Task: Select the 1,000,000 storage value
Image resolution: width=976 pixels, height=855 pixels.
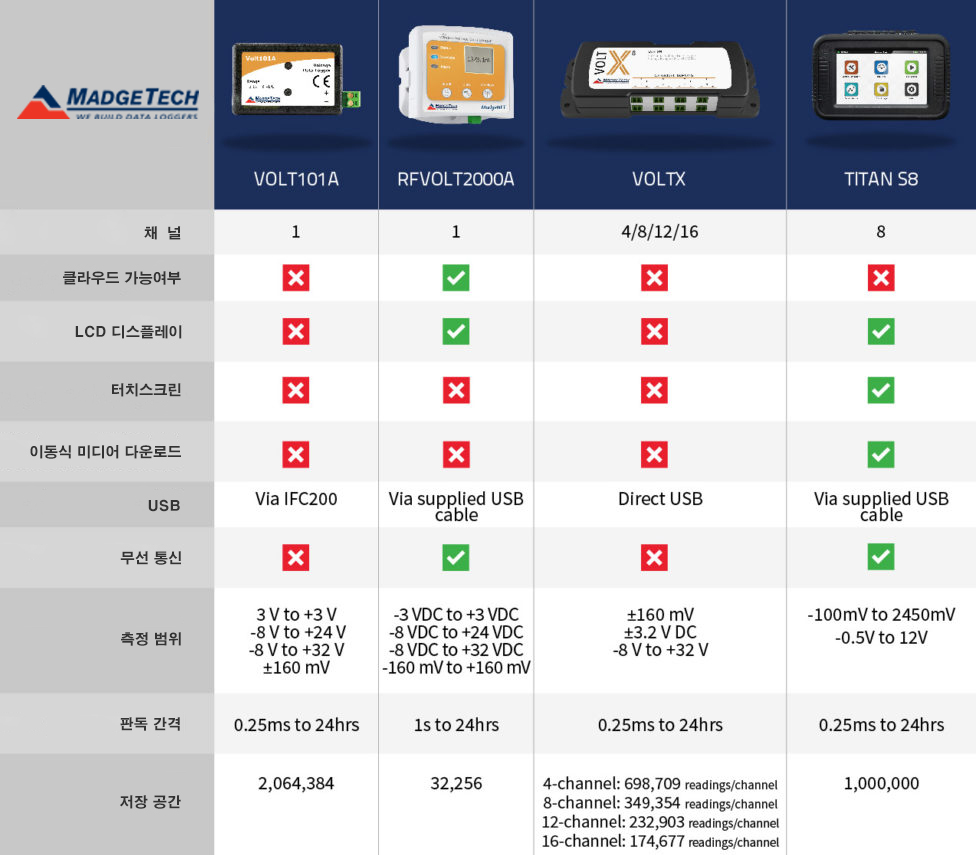Action: tap(881, 783)
